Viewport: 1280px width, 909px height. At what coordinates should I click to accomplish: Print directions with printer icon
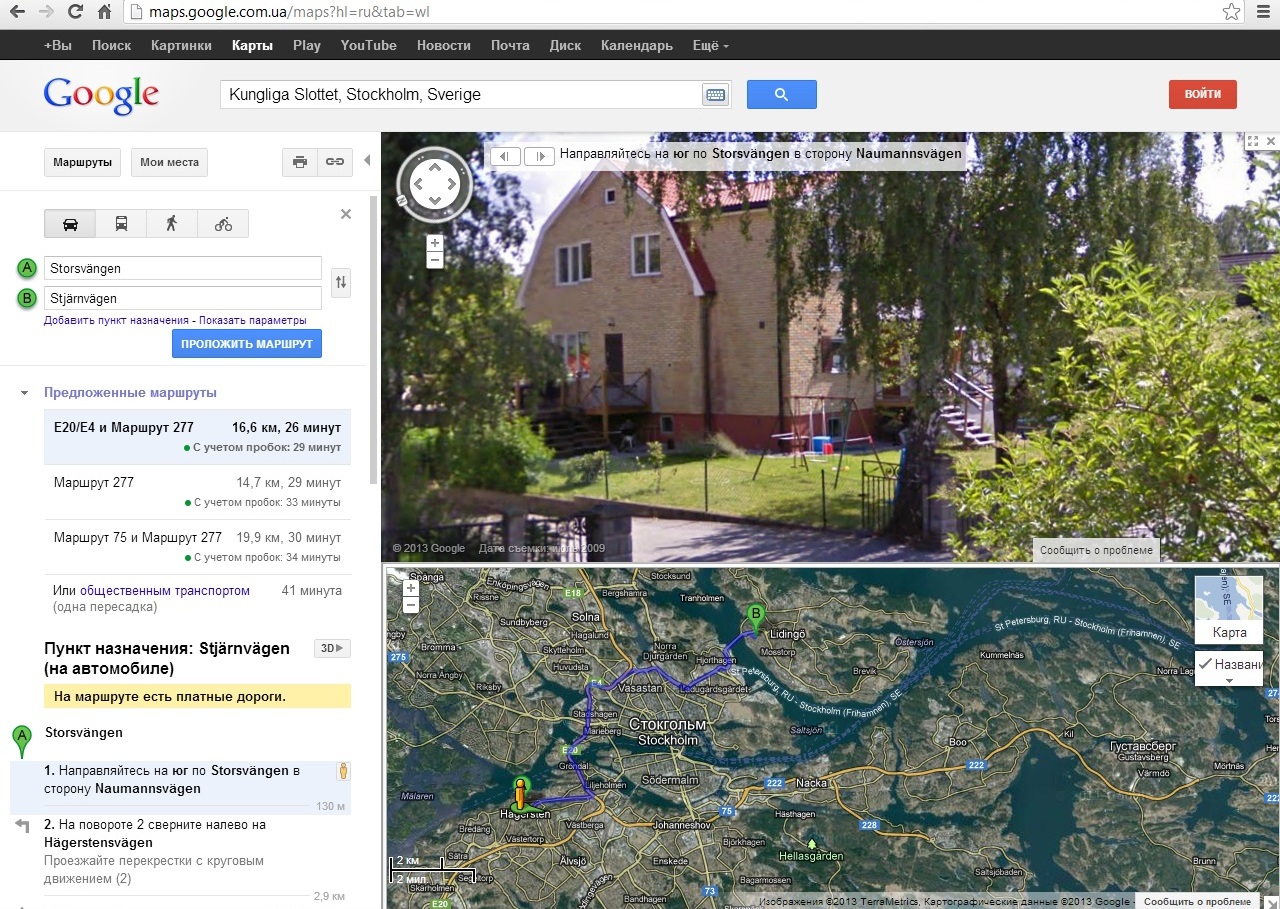point(300,162)
